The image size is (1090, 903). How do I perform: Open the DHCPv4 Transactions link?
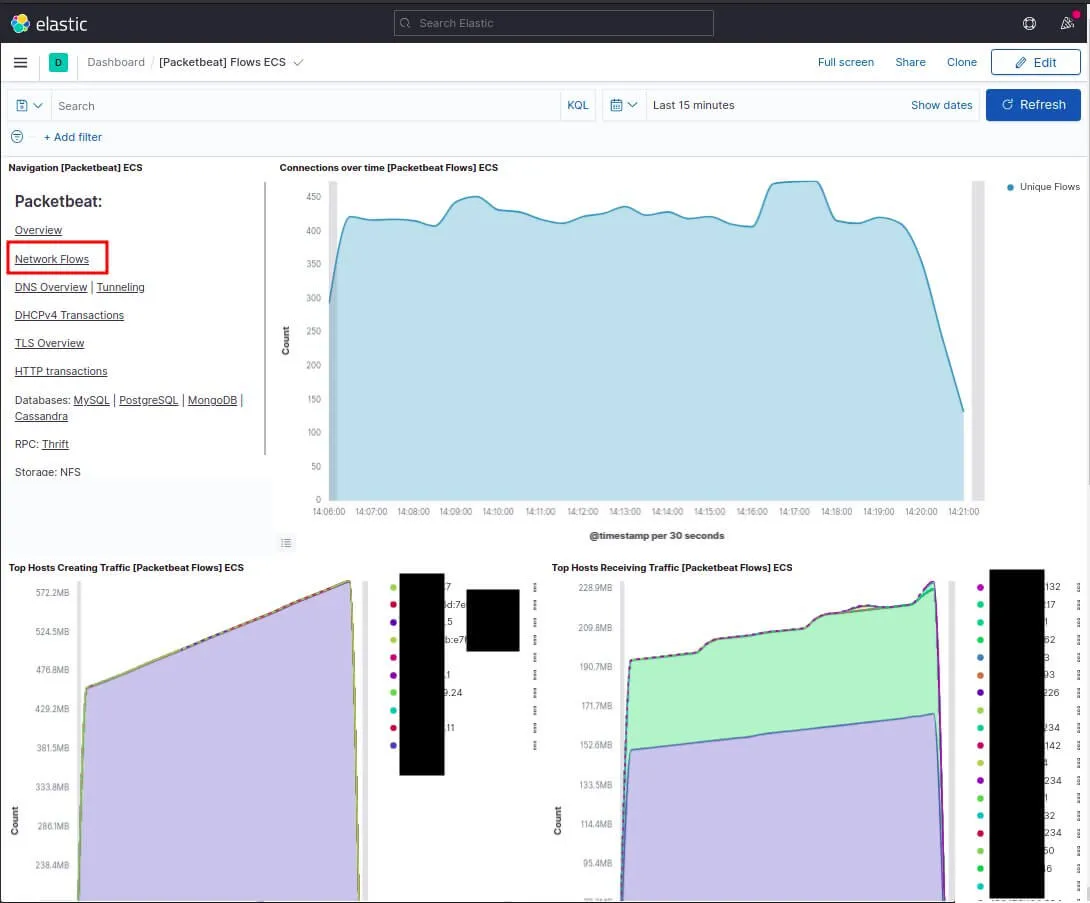(70, 315)
